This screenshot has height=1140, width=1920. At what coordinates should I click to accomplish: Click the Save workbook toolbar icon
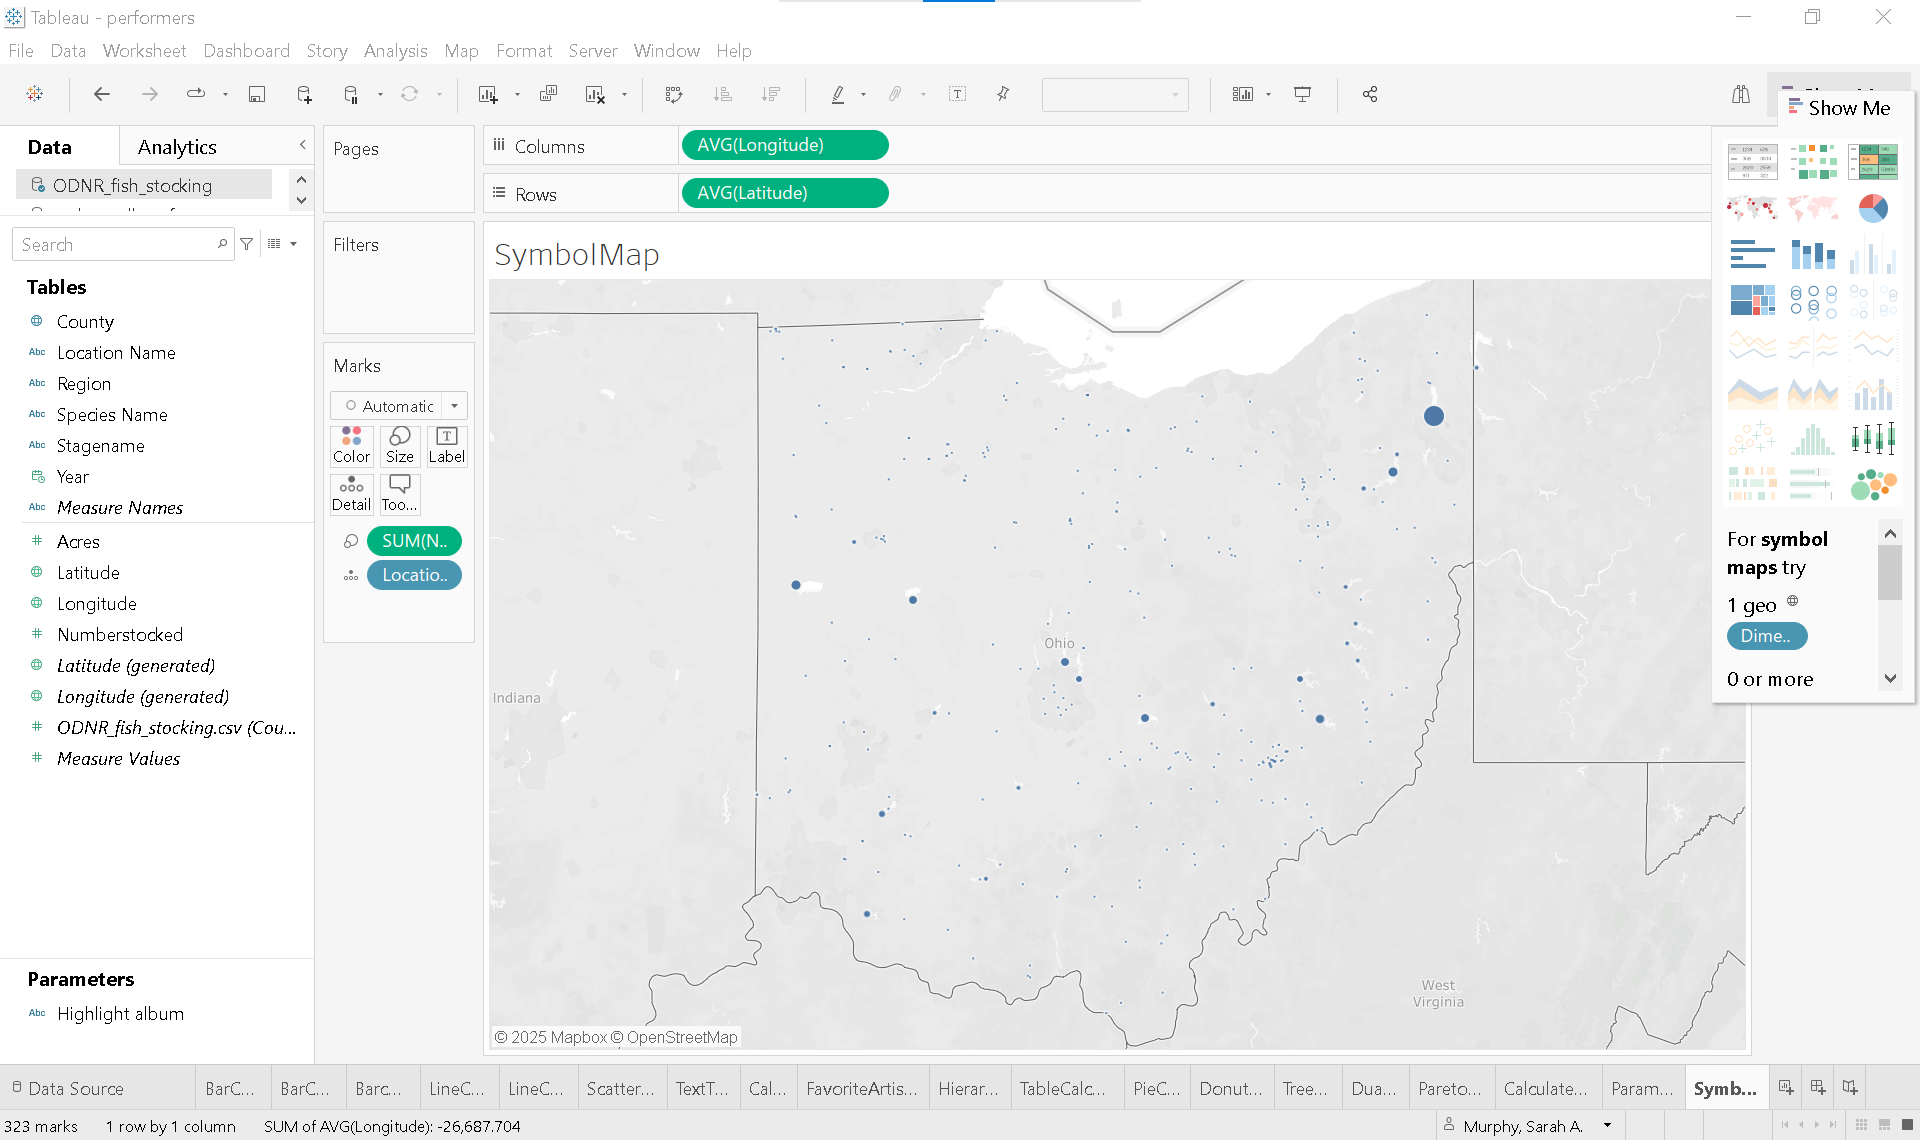point(257,94)
